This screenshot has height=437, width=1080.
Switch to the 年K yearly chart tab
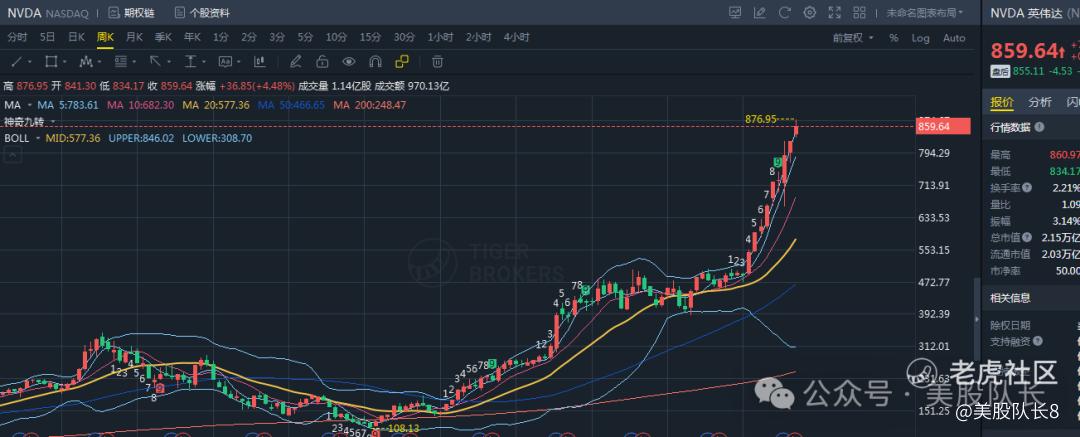coord(191,37)
